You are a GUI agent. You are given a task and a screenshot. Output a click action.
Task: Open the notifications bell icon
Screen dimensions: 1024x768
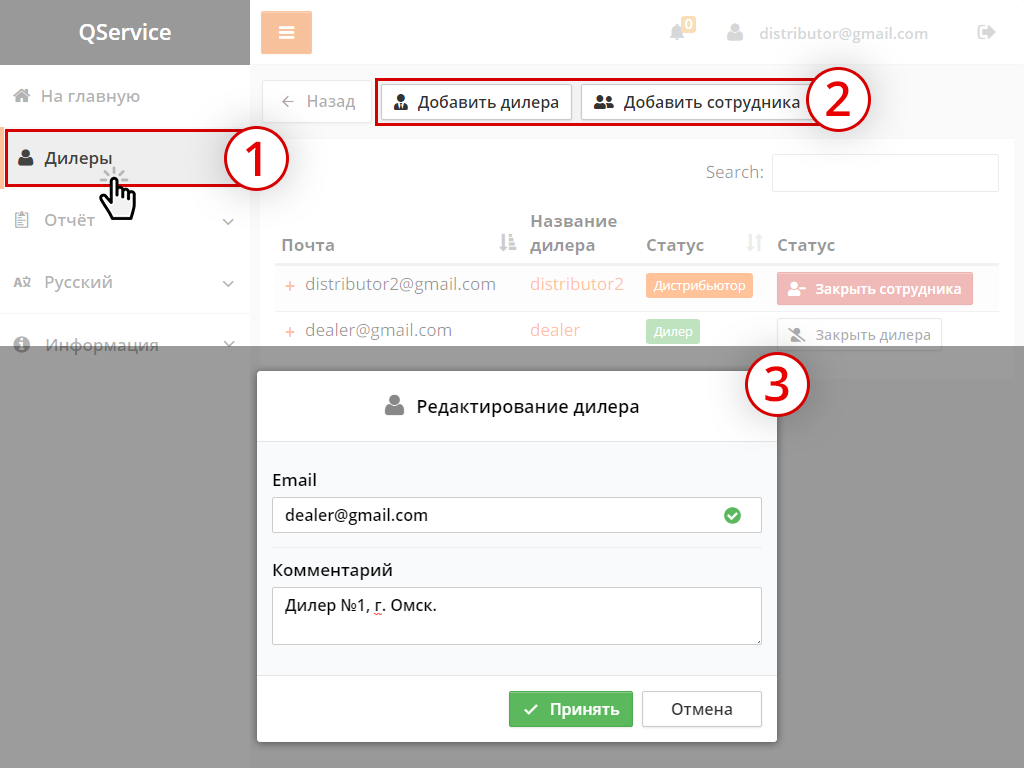pos(678,32)
